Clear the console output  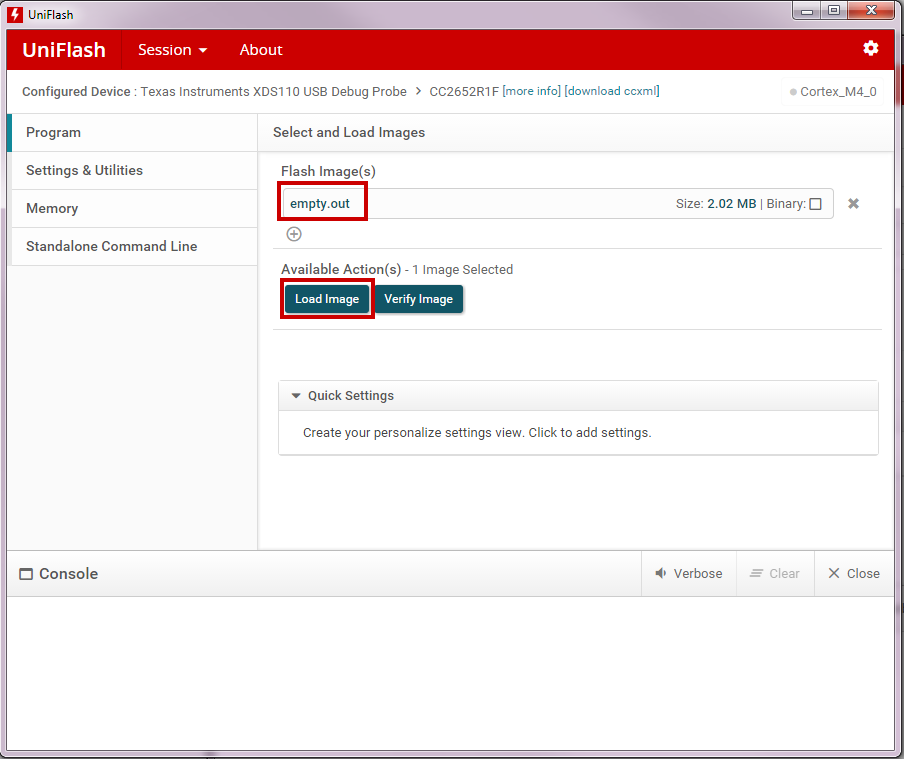pos(774,574)
